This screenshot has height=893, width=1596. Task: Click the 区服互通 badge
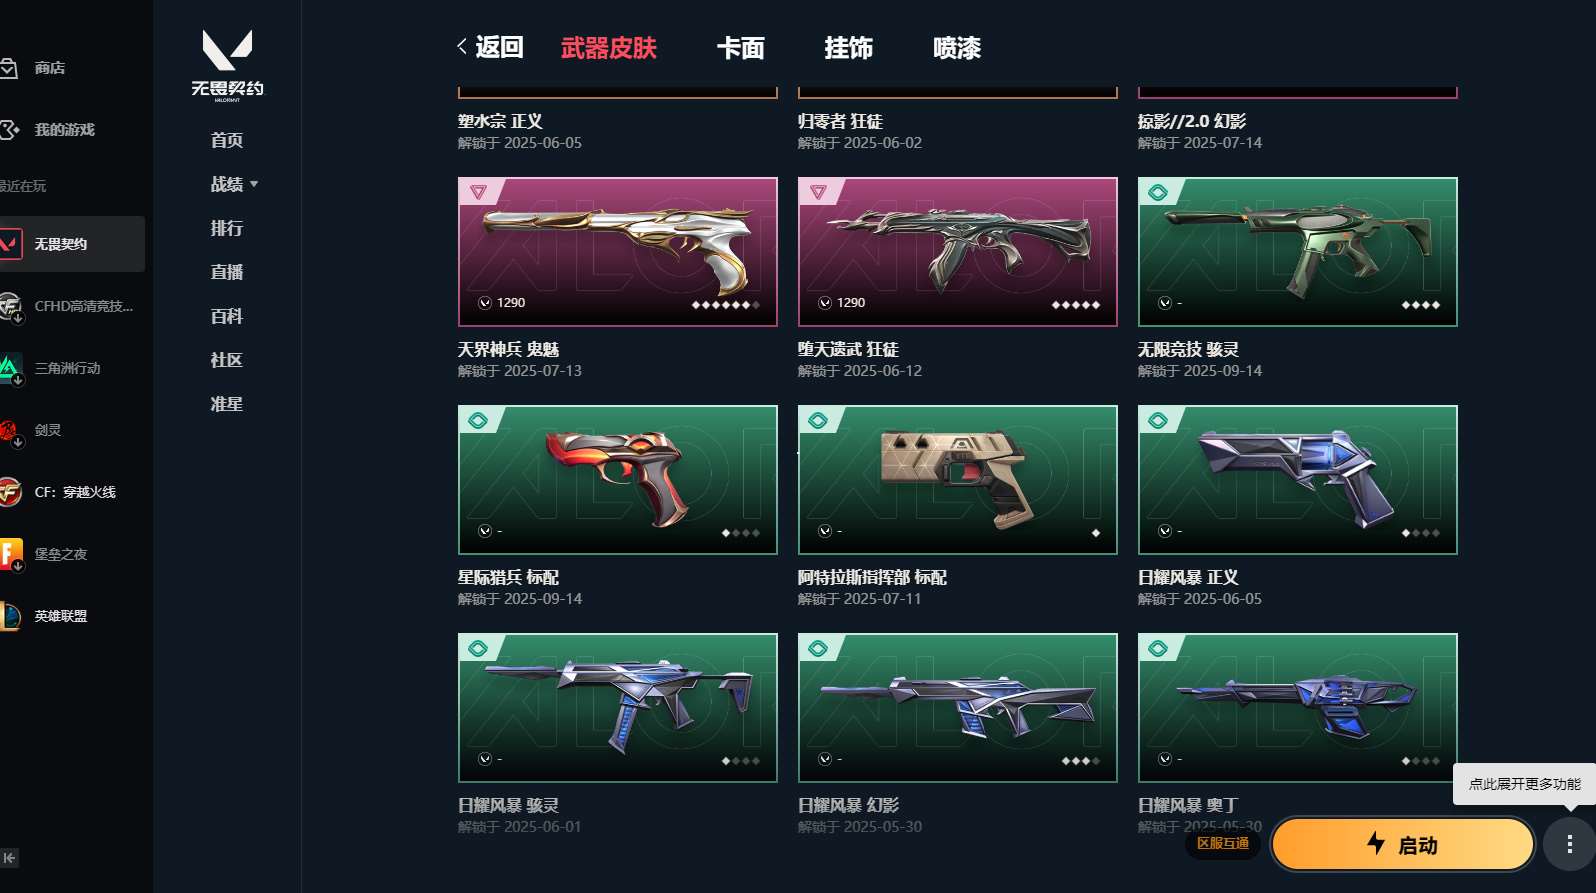click(x=1223, y=843)
